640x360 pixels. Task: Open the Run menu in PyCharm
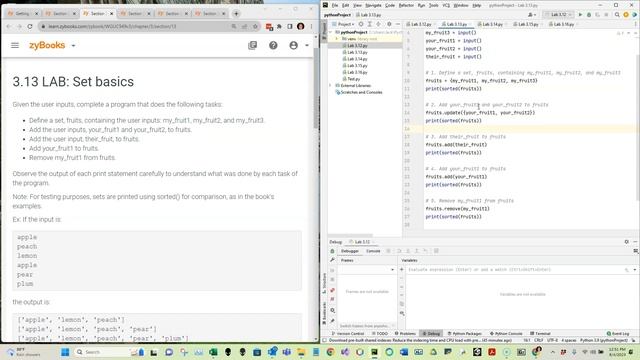click(x=421, y=5)
